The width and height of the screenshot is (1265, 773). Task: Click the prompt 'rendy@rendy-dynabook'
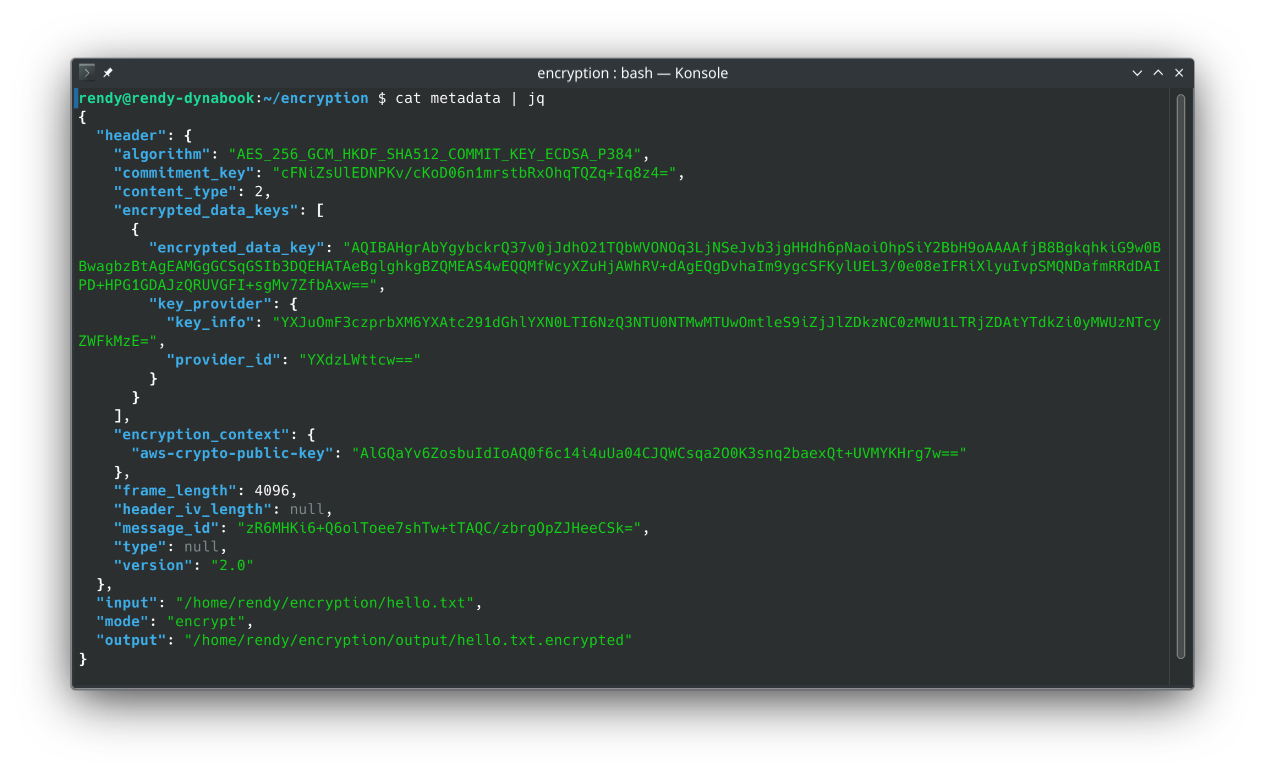pos(167,98)
